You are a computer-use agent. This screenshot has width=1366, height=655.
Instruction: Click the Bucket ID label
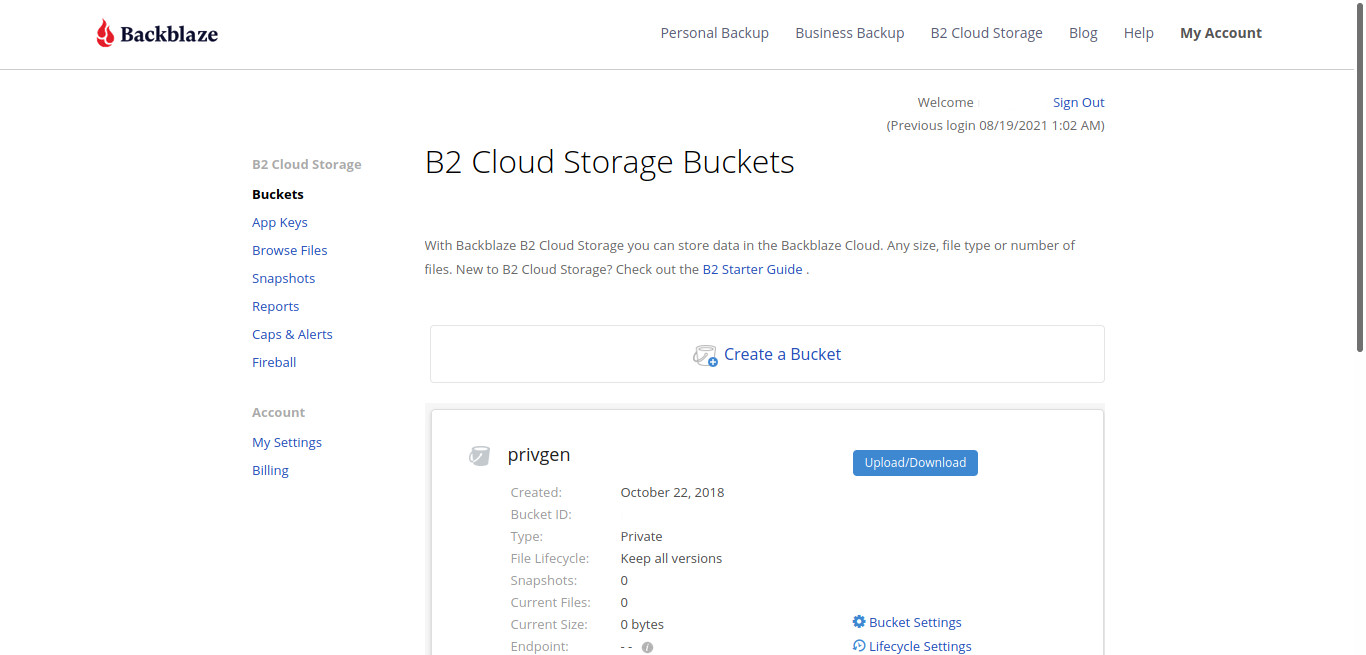541,514
